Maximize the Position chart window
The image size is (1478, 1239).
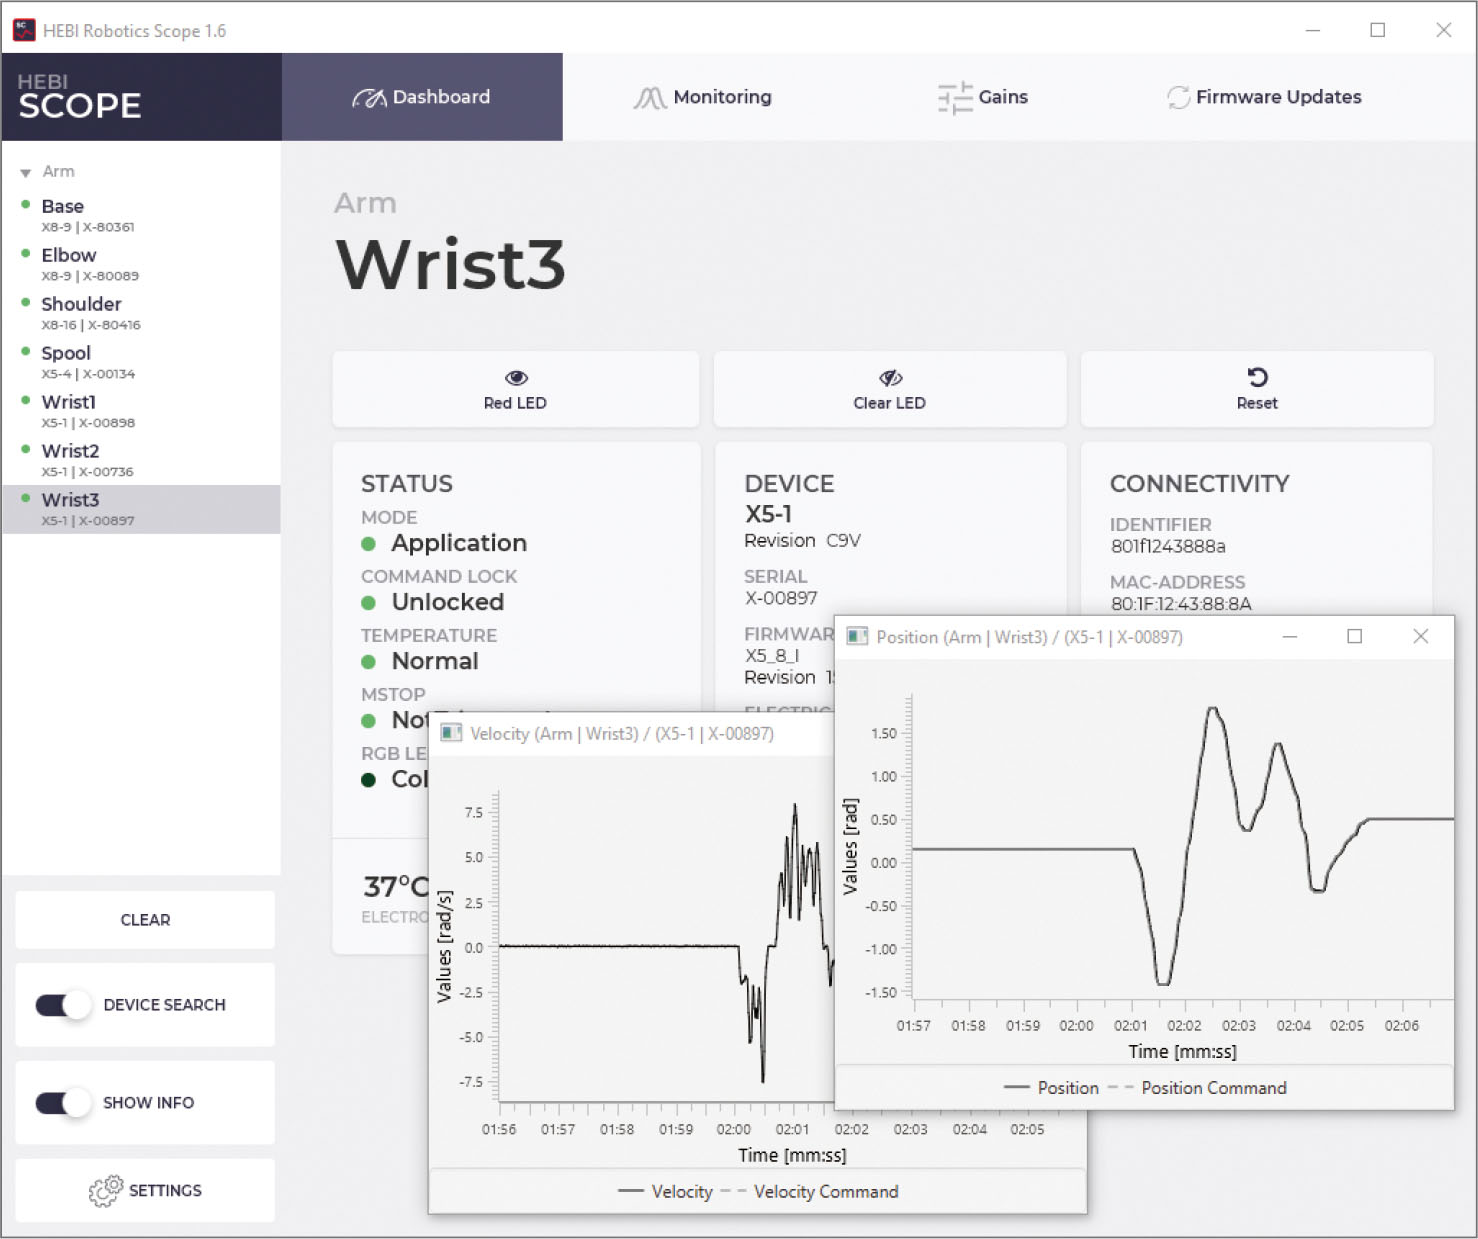[x=1355, y=637]
